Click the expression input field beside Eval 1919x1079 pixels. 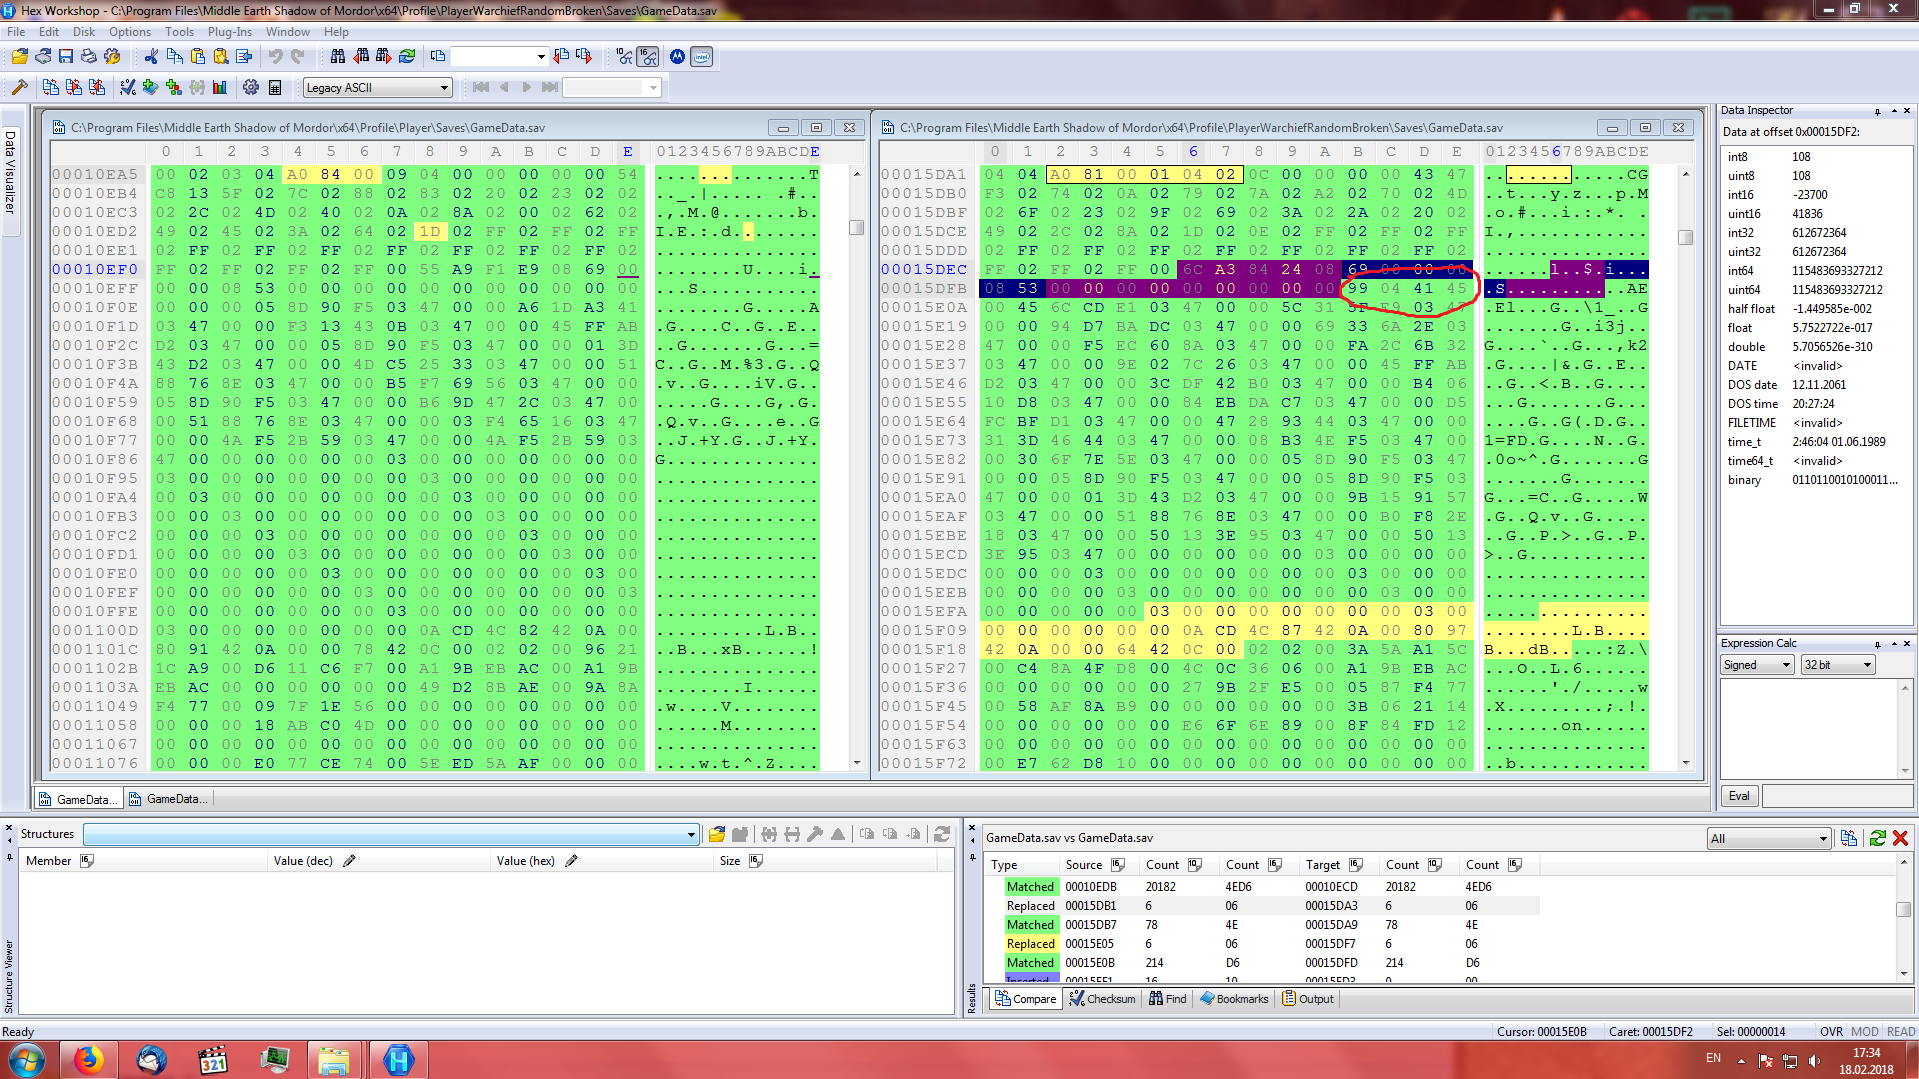click(1837, 796)
